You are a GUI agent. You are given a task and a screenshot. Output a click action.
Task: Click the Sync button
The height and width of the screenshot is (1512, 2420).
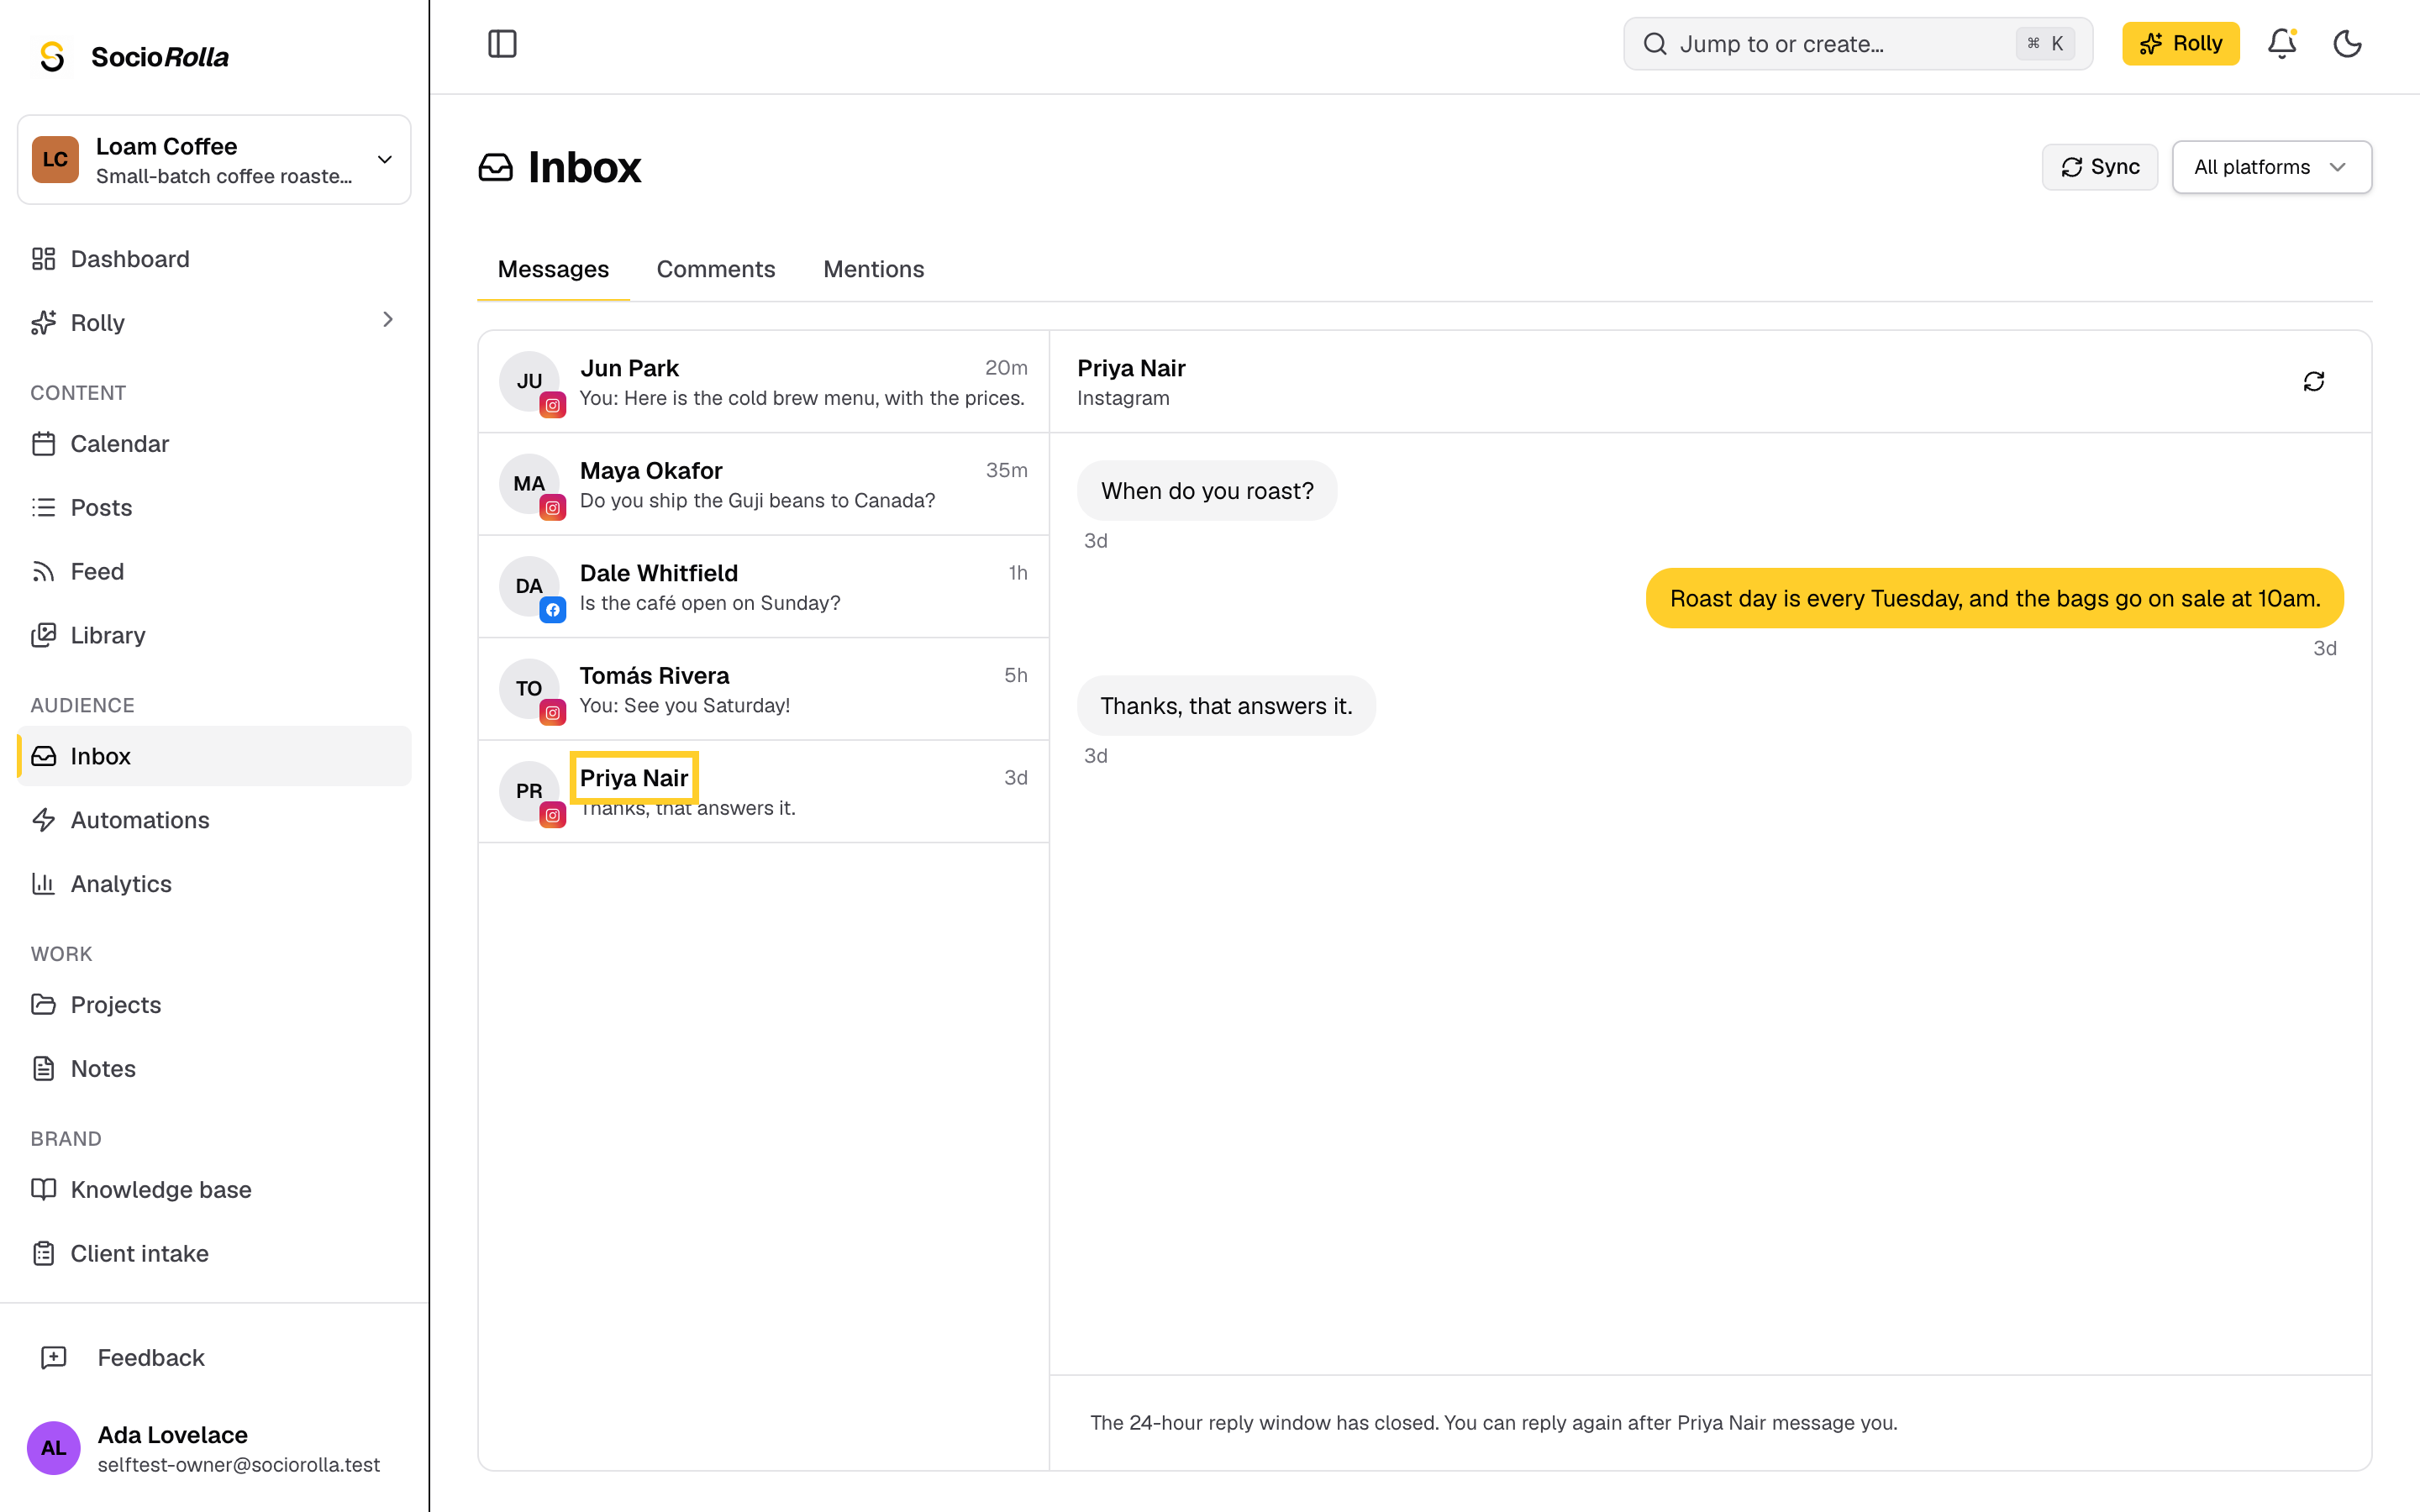pyautogui.click(x=2099, y=167)
